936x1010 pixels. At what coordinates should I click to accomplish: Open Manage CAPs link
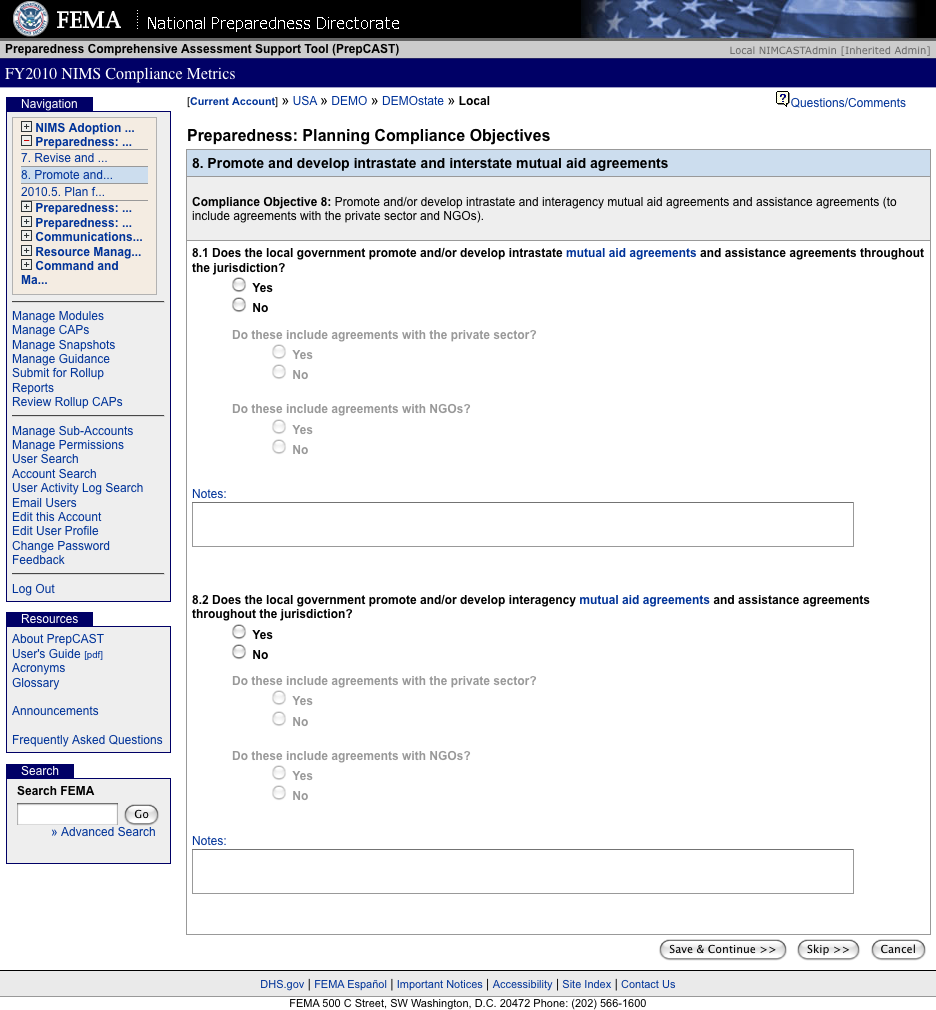click(50, 330)
